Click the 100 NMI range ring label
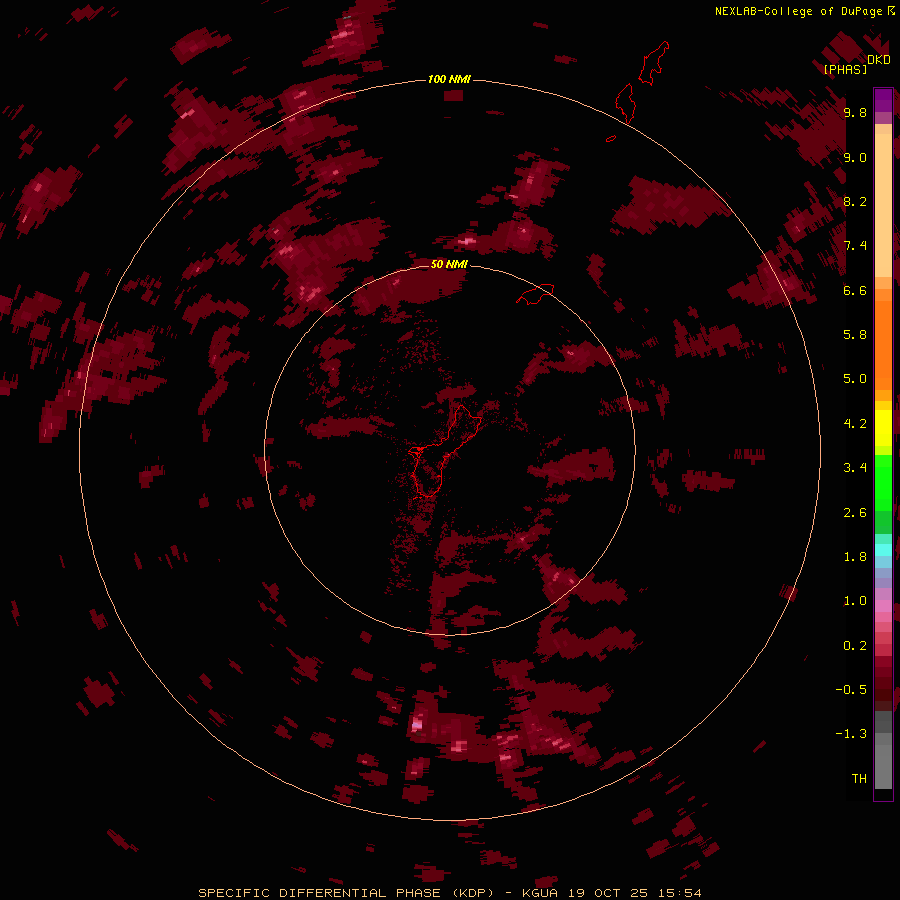Viewport: 900px width, 900px height. pyautogui.click(x=449, y=79)
